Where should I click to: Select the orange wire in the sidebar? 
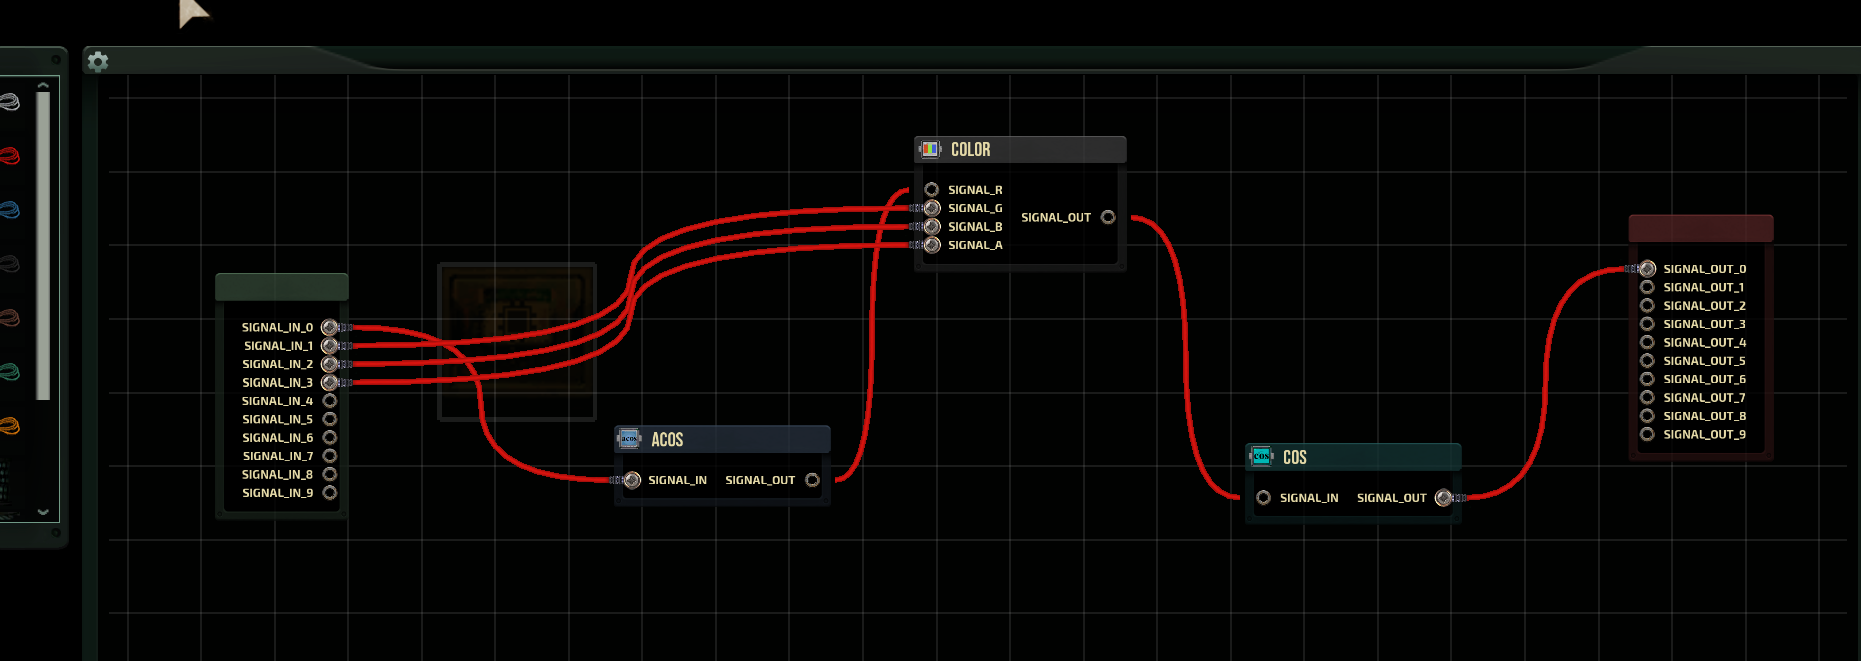(x=9, y=426)
